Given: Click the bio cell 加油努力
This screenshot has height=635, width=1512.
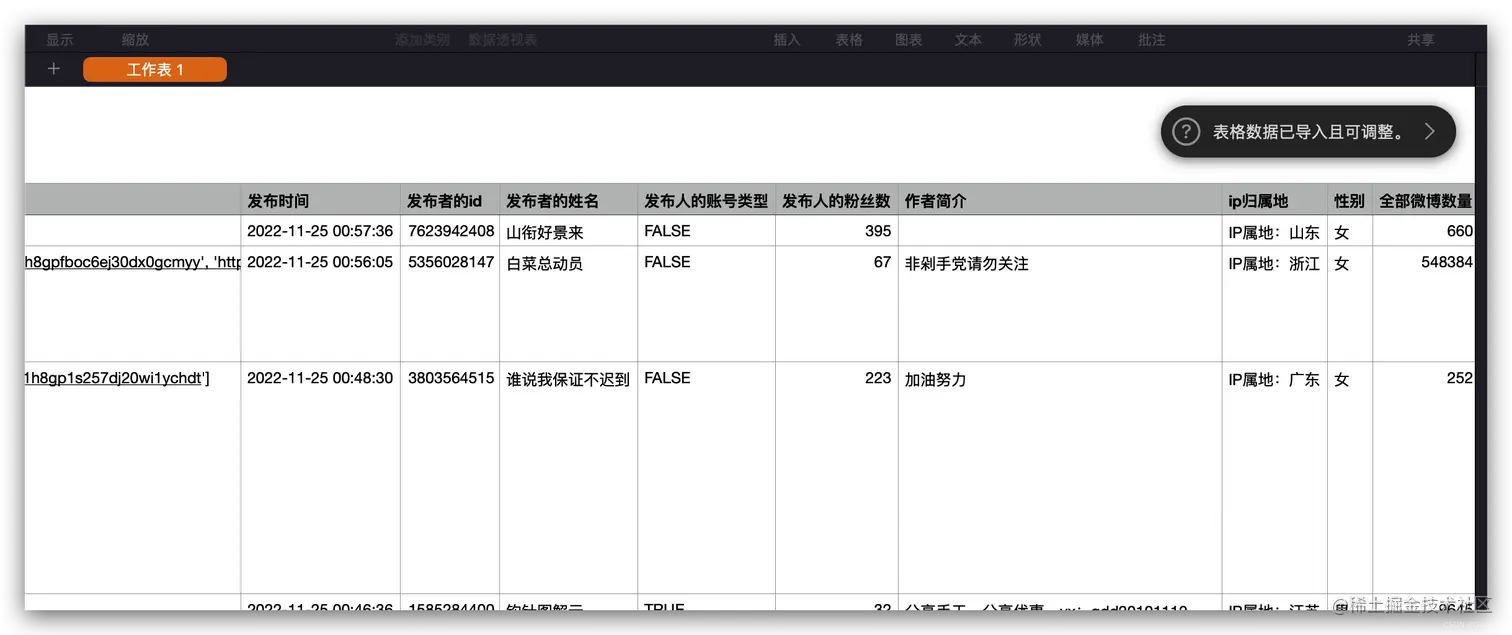Looking at the screenshot, I should pyautogui.click(x=1060, y=478).
